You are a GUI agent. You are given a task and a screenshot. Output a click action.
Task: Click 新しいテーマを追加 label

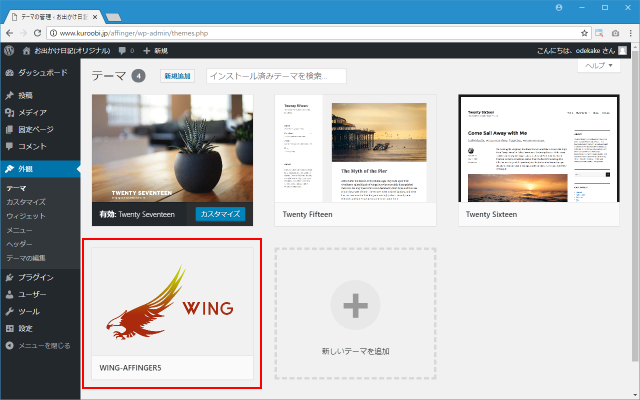[355, 351]
